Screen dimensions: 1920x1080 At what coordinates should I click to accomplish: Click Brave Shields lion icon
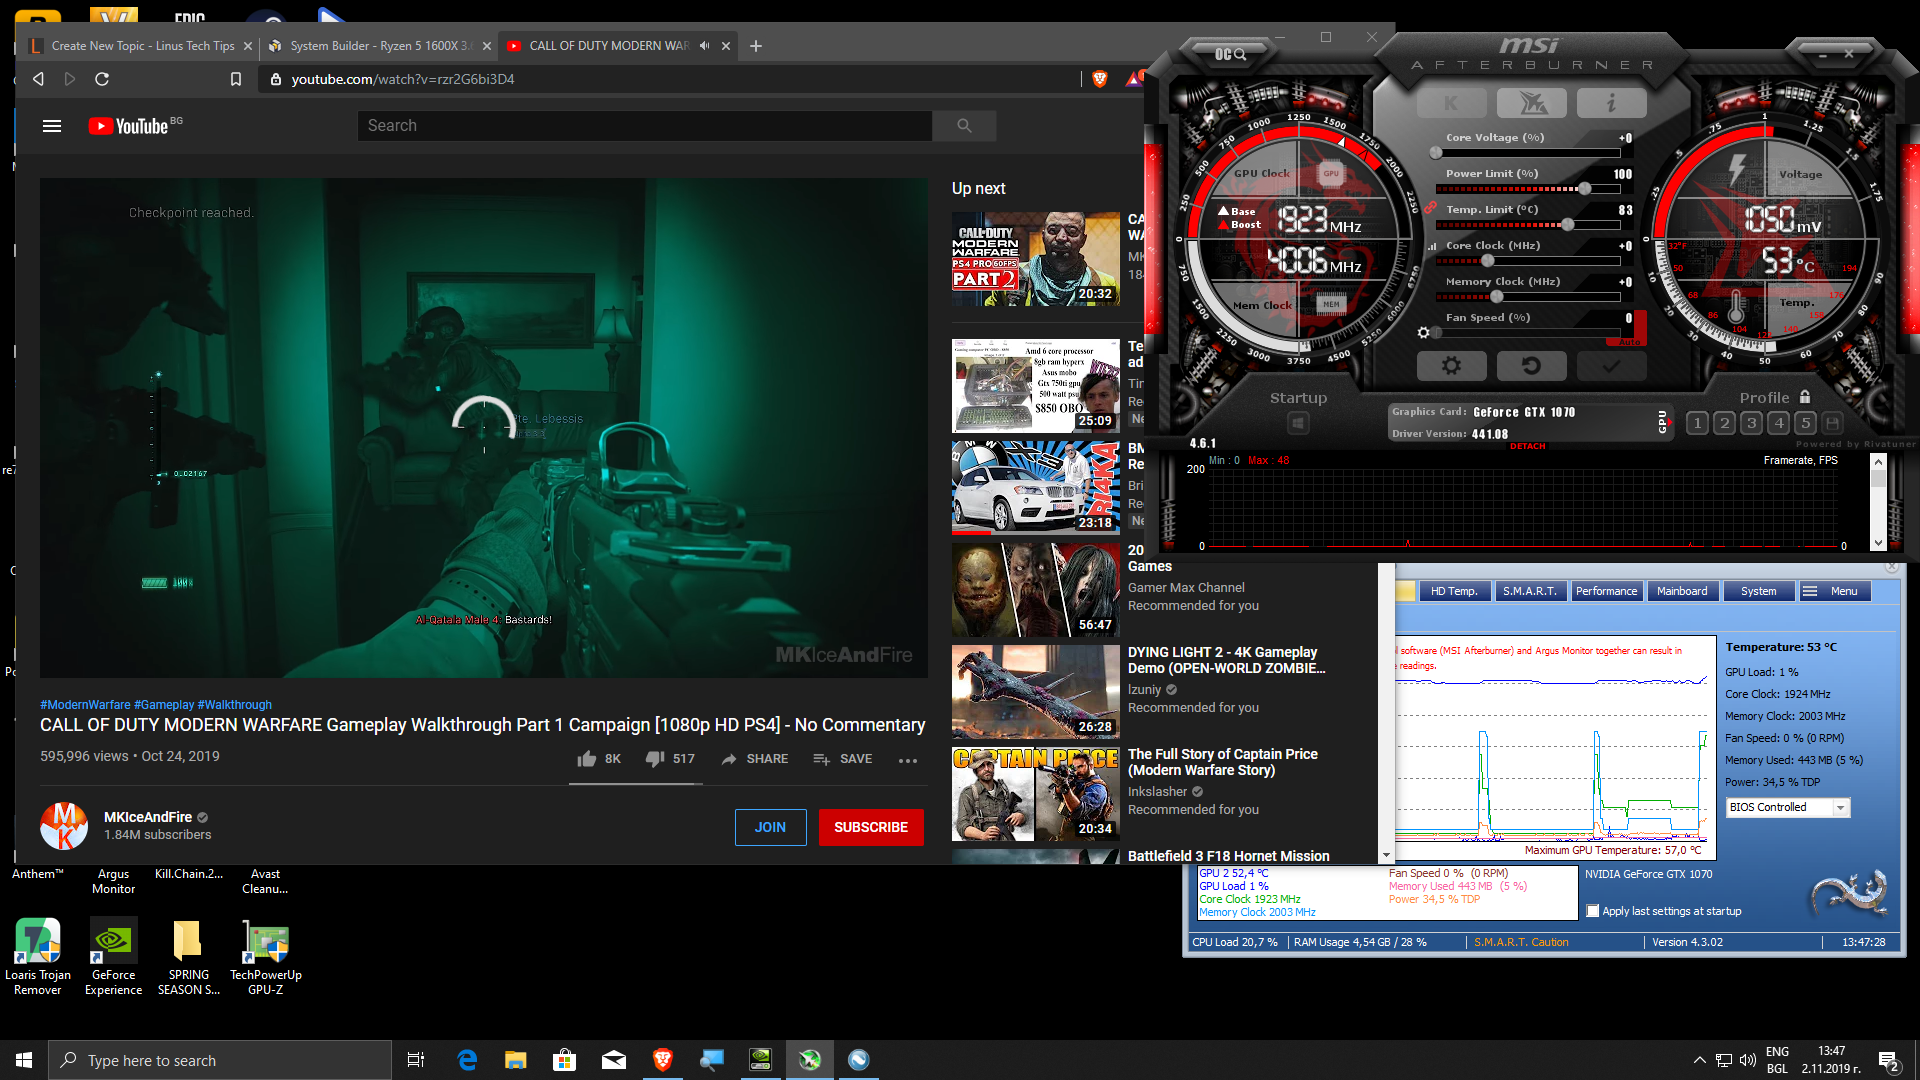click(x=1100, y=79)
